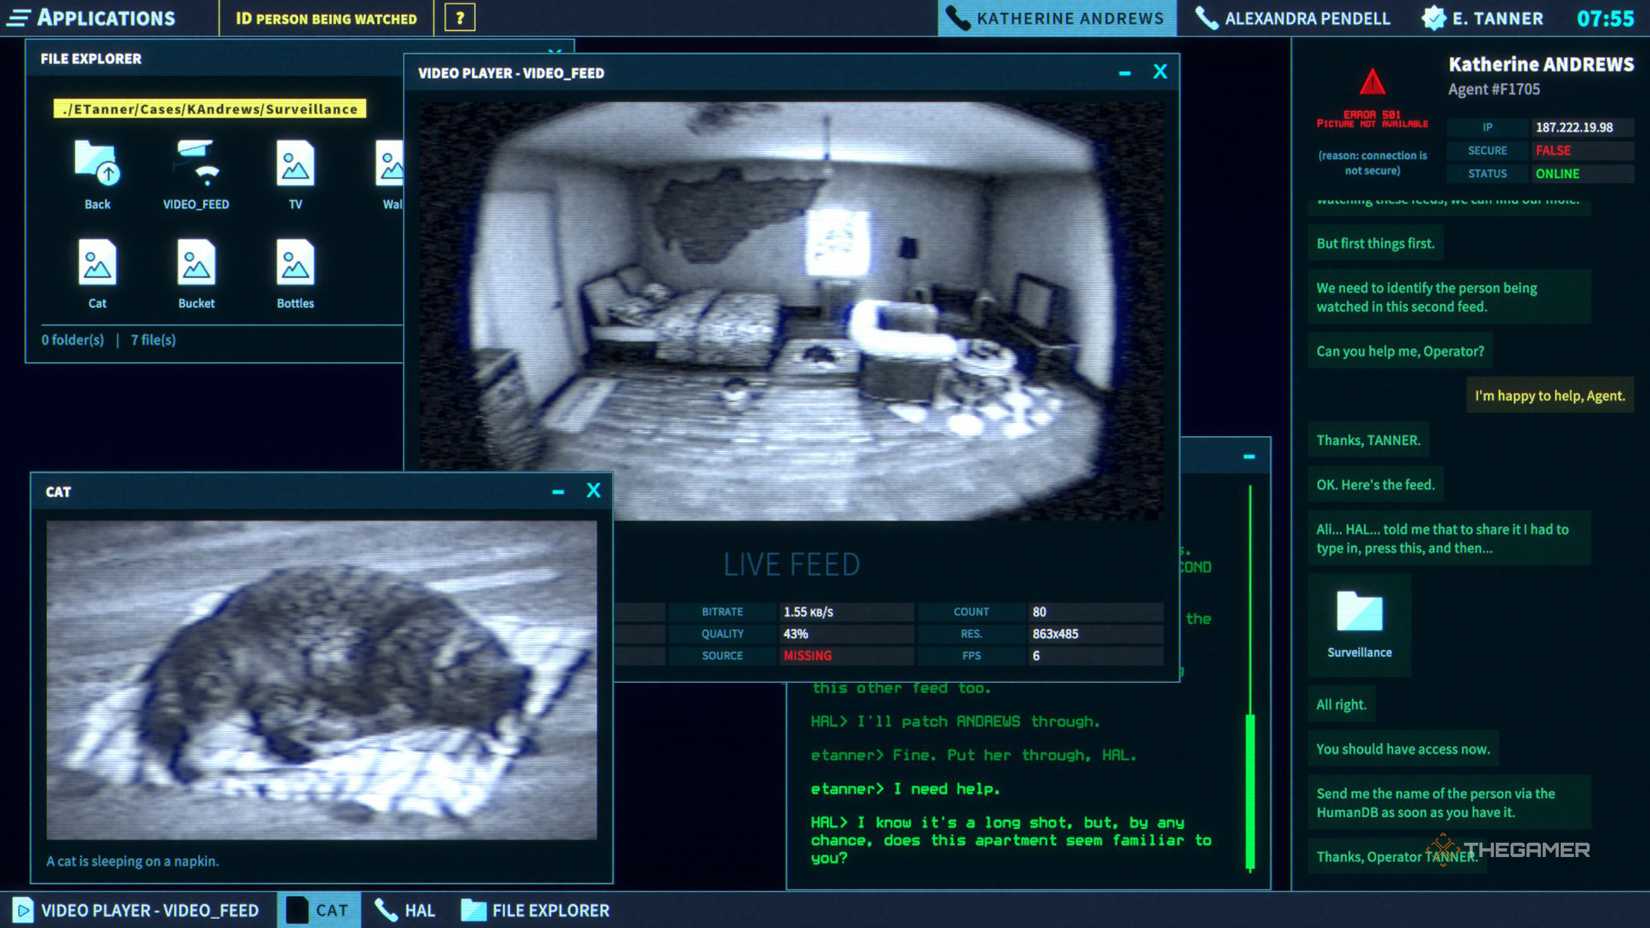Open the E. Tanner profile tab
Image resolution: width=1650 pixels, height=928 pixels.
click(1484, 18)
